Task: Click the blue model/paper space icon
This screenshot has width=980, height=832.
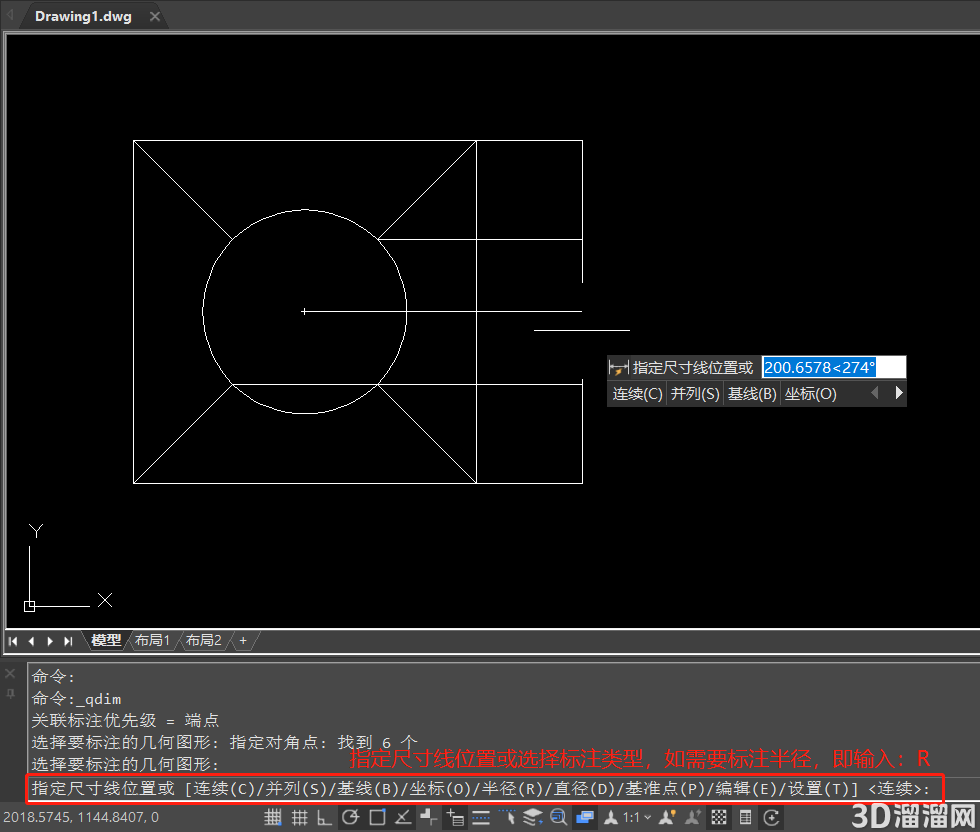Action: (x=585, y=817)
